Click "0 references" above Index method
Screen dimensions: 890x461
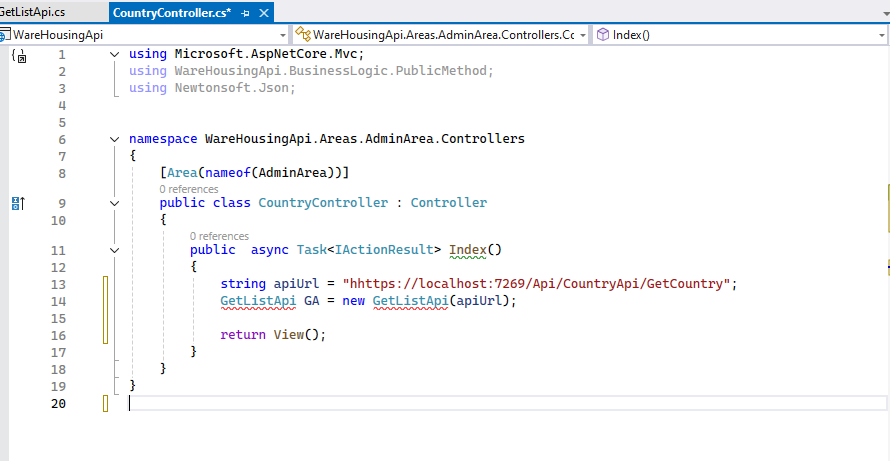point(219,236)
